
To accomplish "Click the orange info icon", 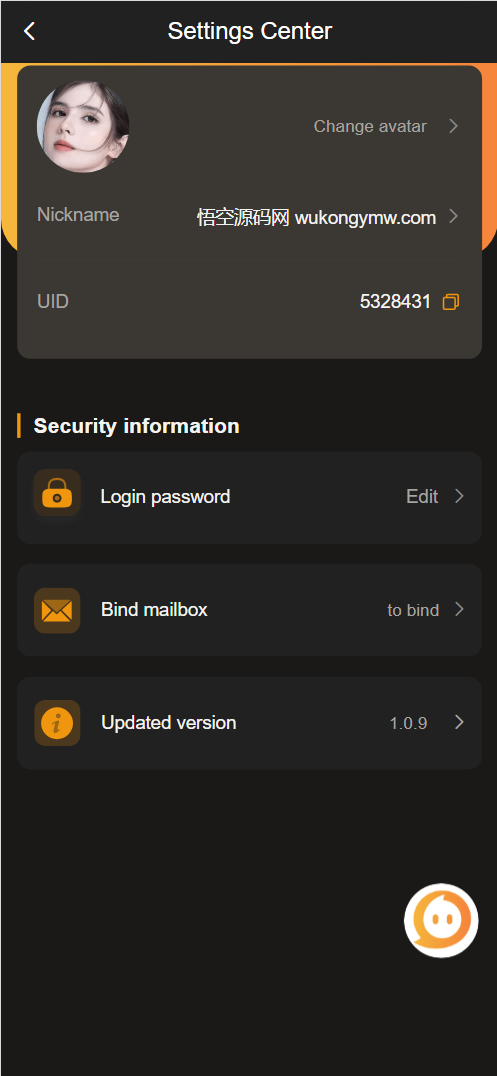I will (57, 723).
